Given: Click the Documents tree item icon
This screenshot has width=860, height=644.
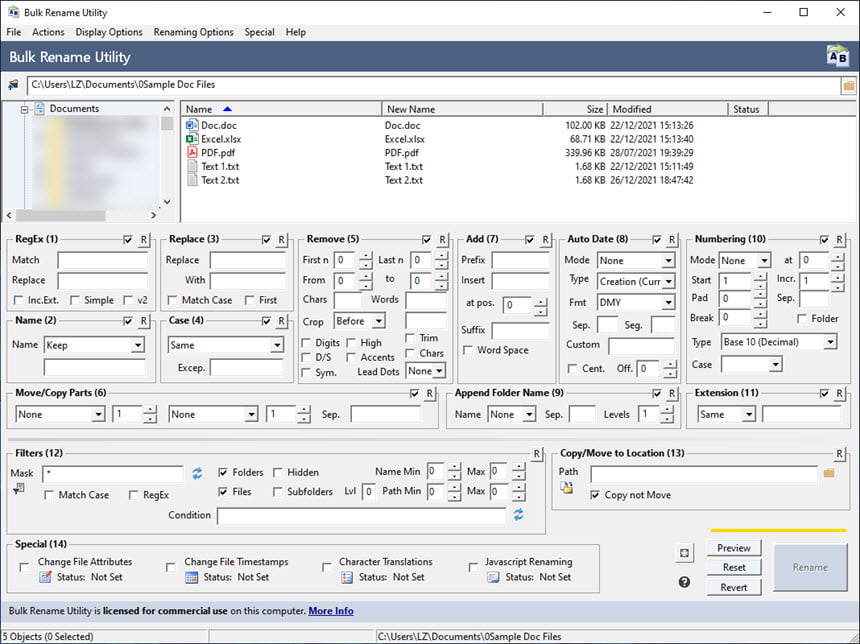Looking at the screenshot, I should [39, 109].
